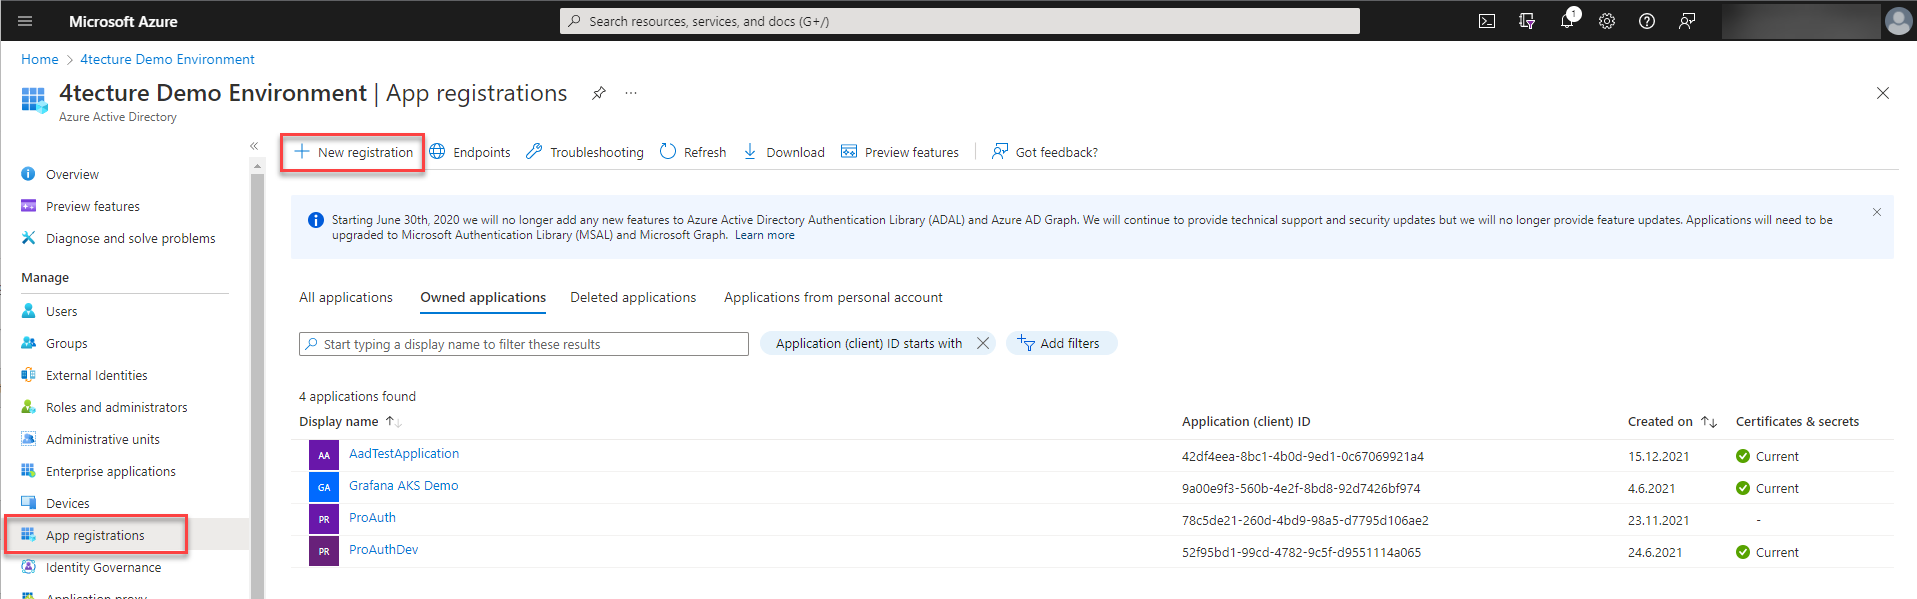Click the 4tecture Demo Environment breadcrumb
Image resolution: width=1917 pixels, height=599 pixels.
(x=167, y=60)
